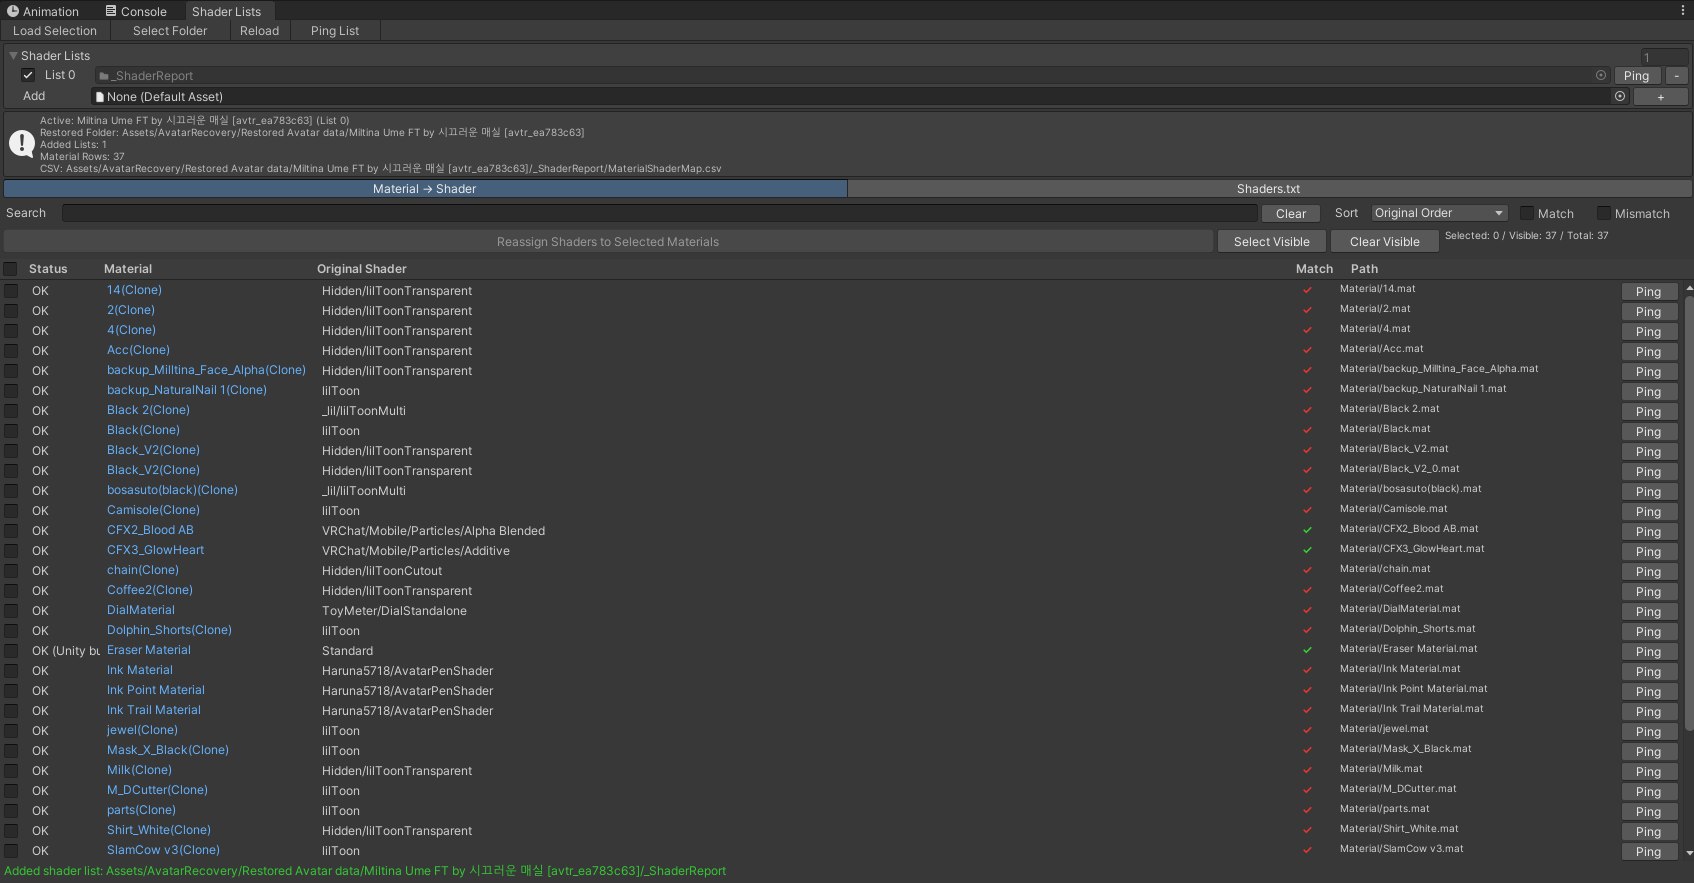Click the Load Selection button
This screenshot has height=883, width=1694.
pyautogui.click(x=55, y=31)
